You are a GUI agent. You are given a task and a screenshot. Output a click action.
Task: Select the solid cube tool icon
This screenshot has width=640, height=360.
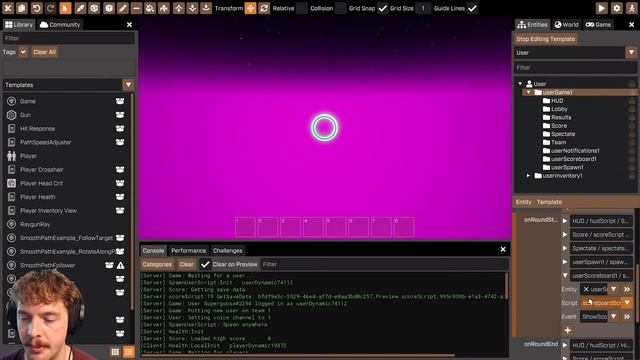click(109, 8)
